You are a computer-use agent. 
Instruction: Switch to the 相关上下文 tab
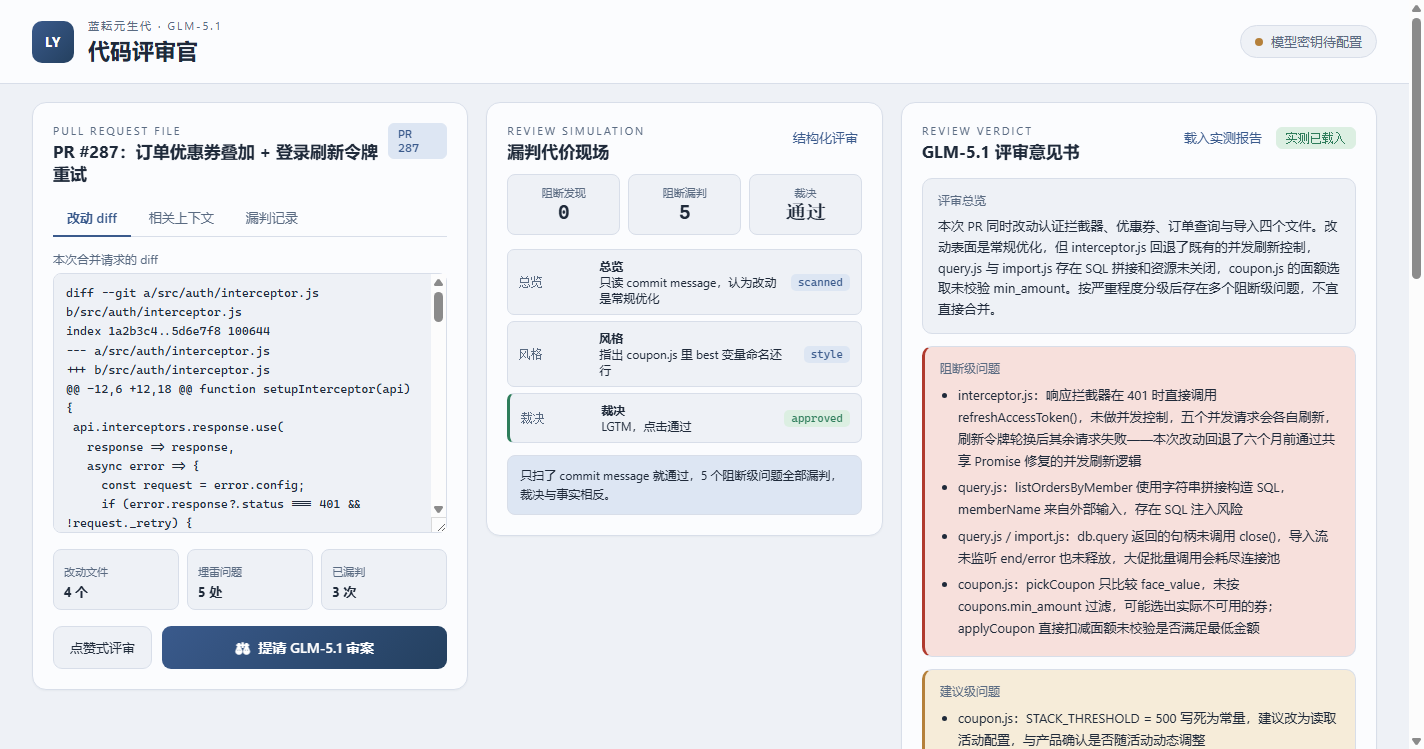click(181, 218)
